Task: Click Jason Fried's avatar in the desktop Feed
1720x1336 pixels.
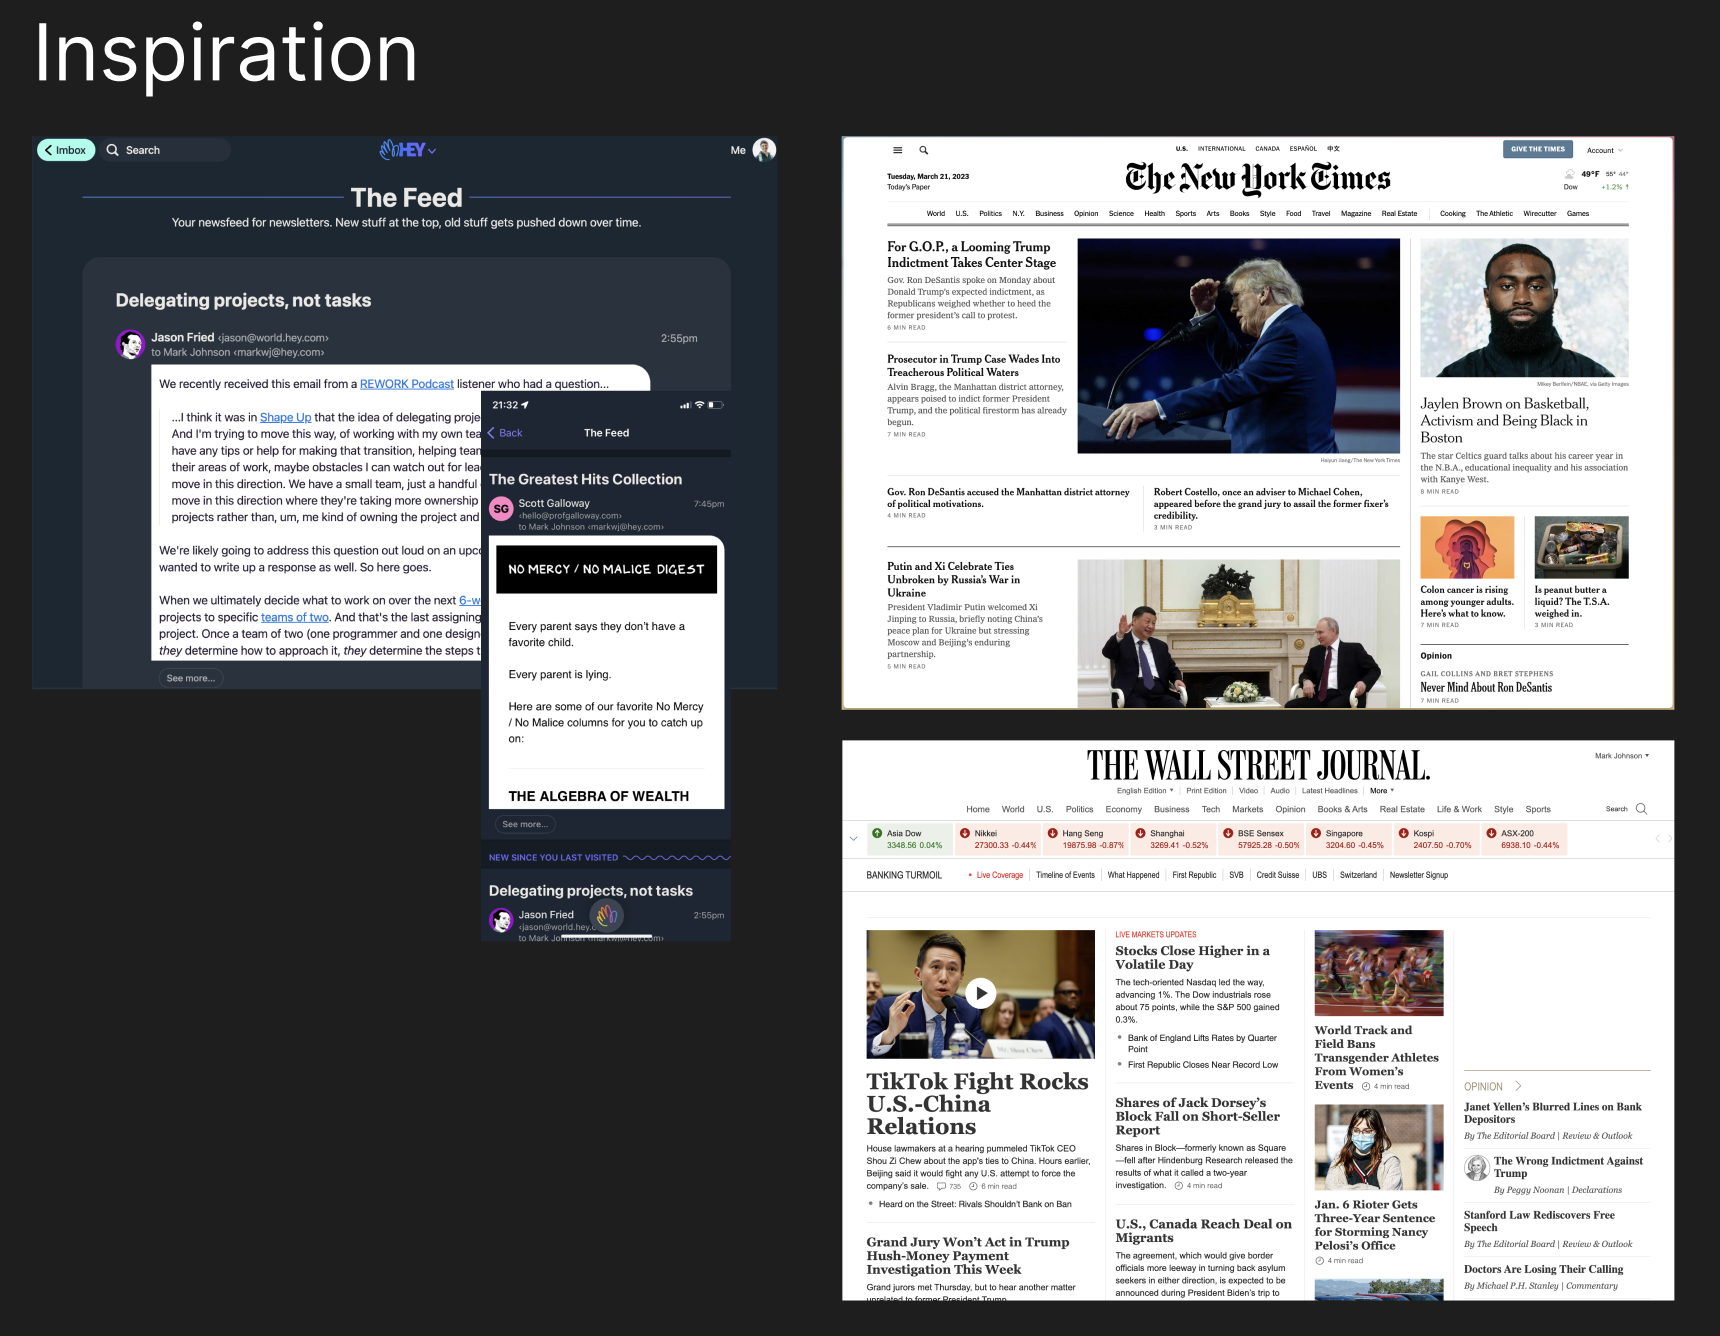Action: coord(130,344)
